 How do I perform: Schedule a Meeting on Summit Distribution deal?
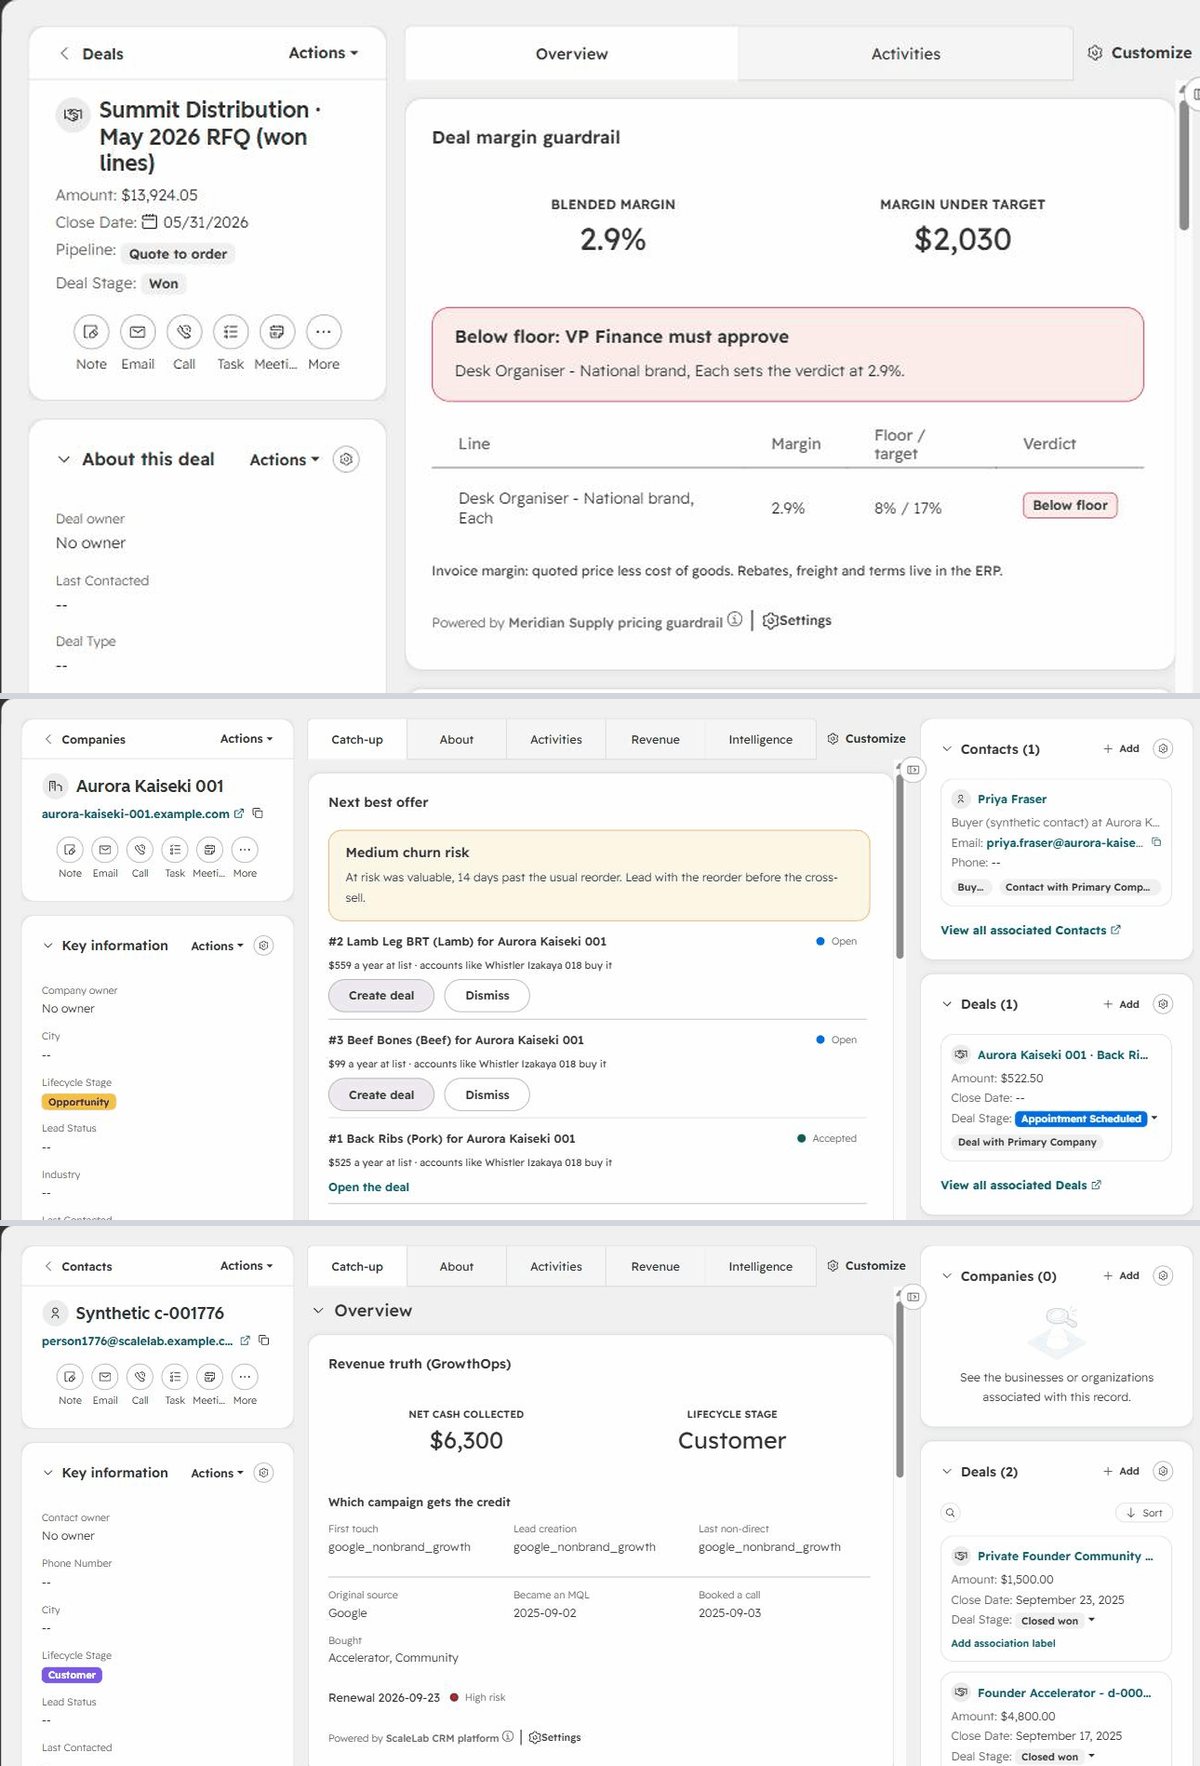point(277,332)
